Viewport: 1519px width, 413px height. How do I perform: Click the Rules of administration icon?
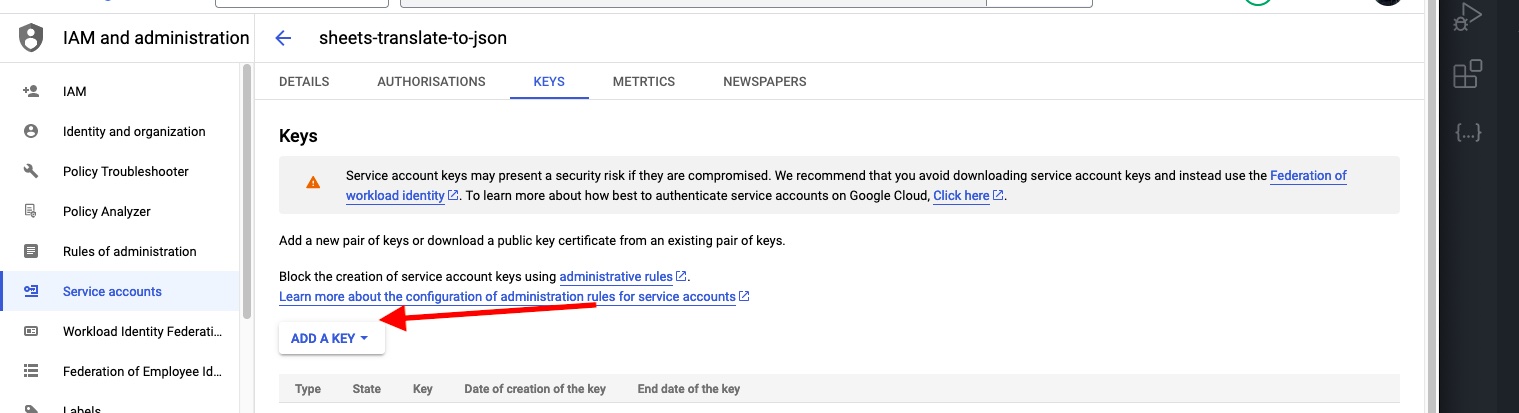click(31, 251)
